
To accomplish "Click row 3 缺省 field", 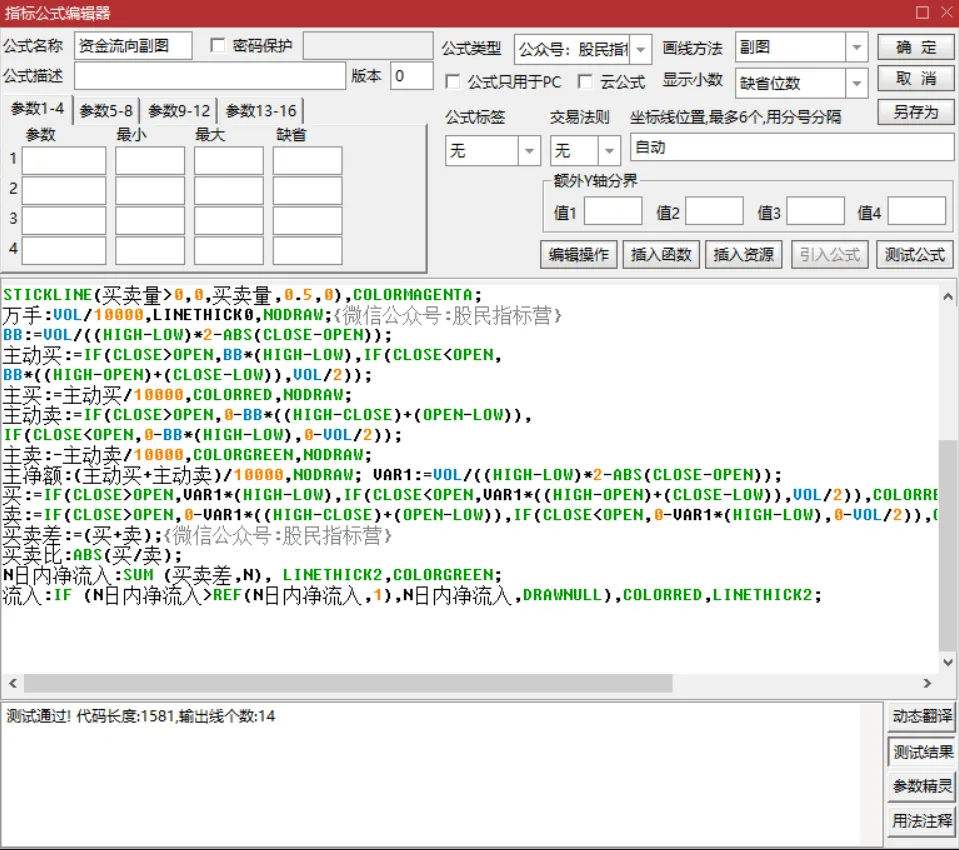I will (x=307, y=221).
